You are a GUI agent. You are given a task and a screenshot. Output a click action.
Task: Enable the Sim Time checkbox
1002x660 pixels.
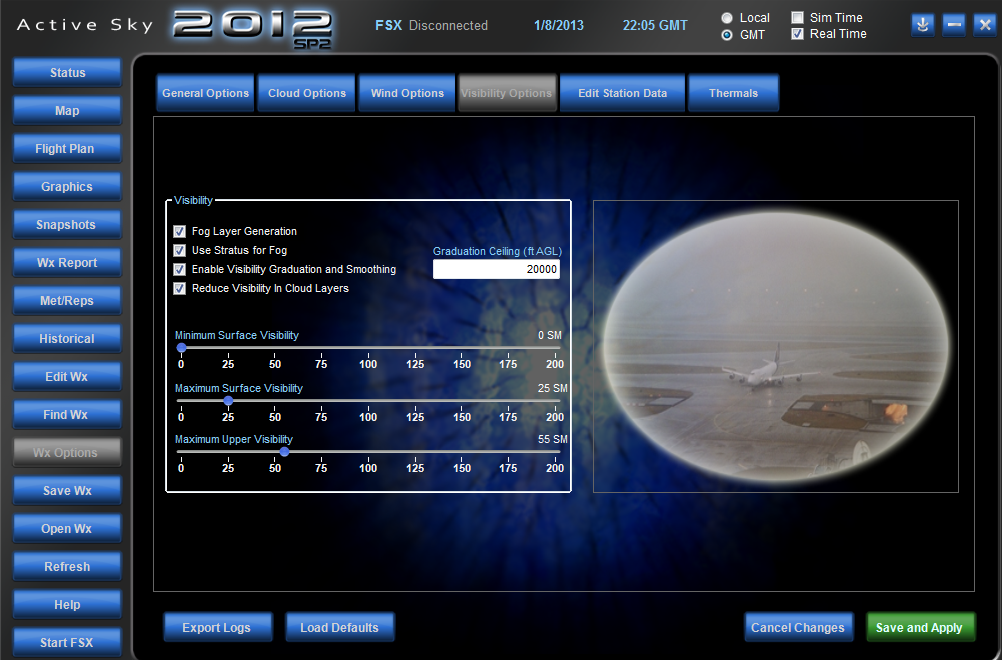[798, 17]
